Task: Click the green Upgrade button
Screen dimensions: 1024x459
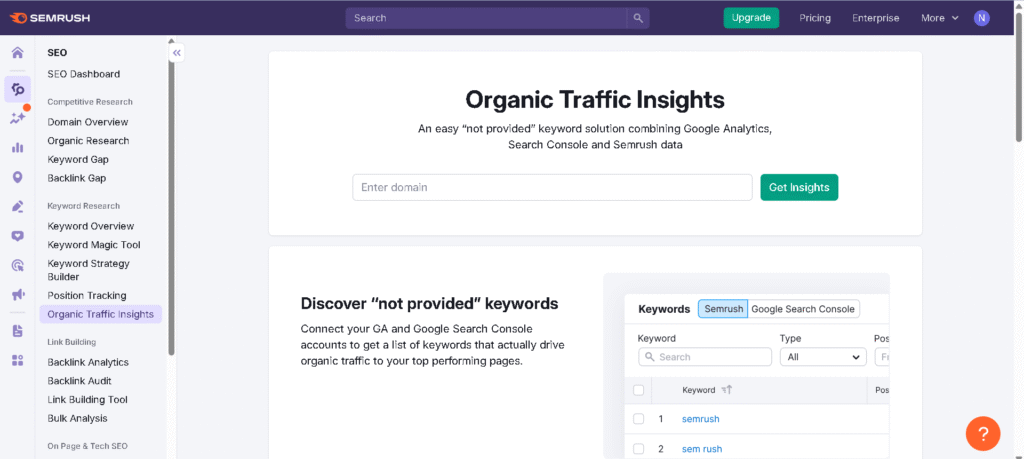Action: [751, 18]
